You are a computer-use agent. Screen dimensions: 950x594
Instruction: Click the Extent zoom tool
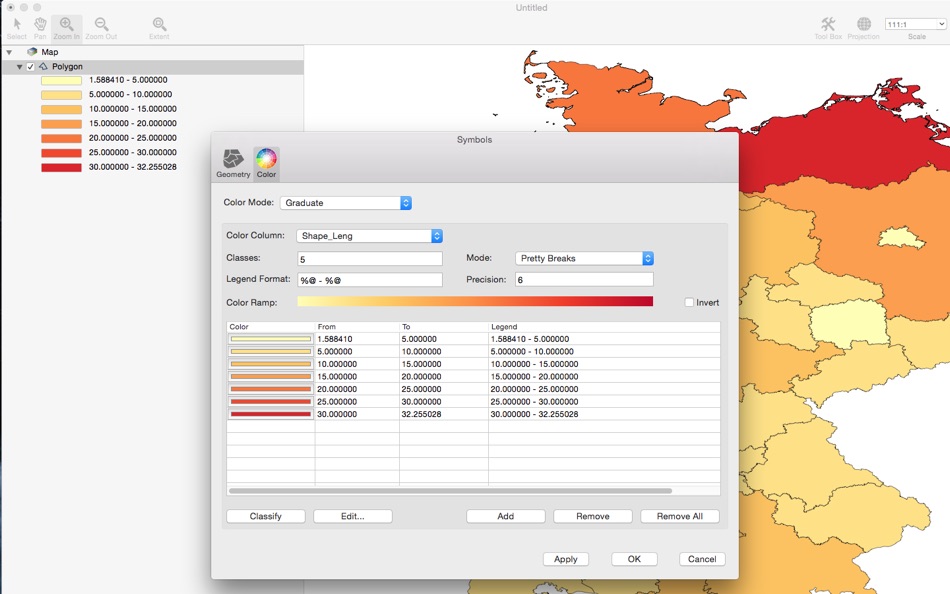coord(159,28)
